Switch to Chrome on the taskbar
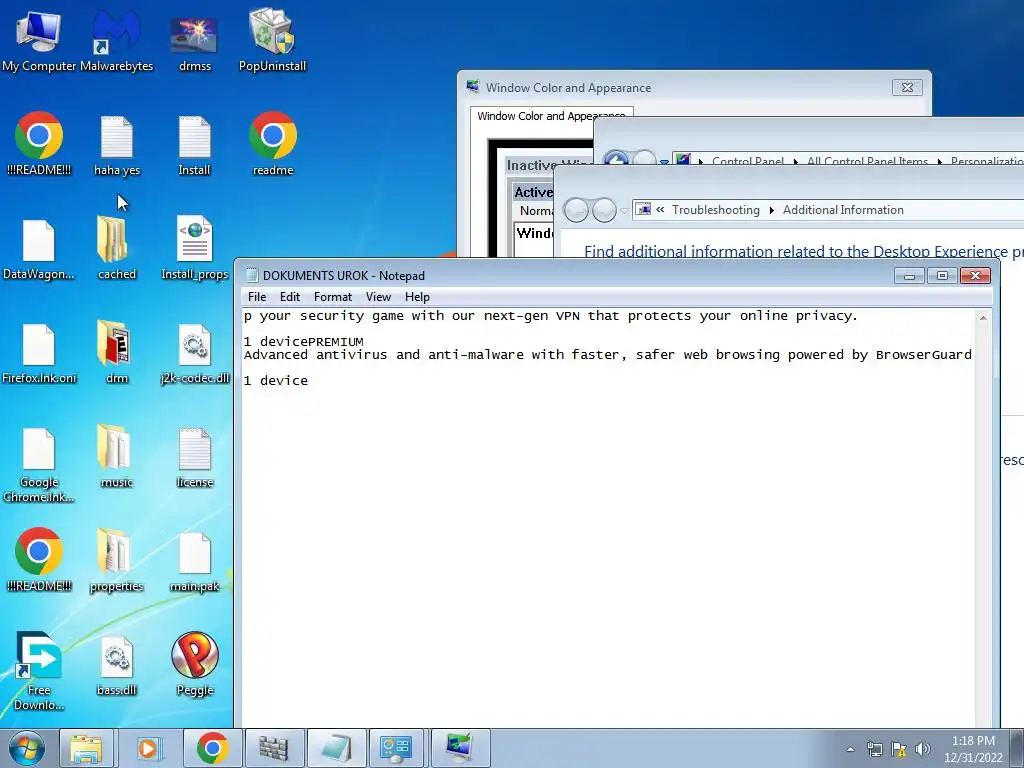This screenshot has height=768, width=1024. coord(212,748)
